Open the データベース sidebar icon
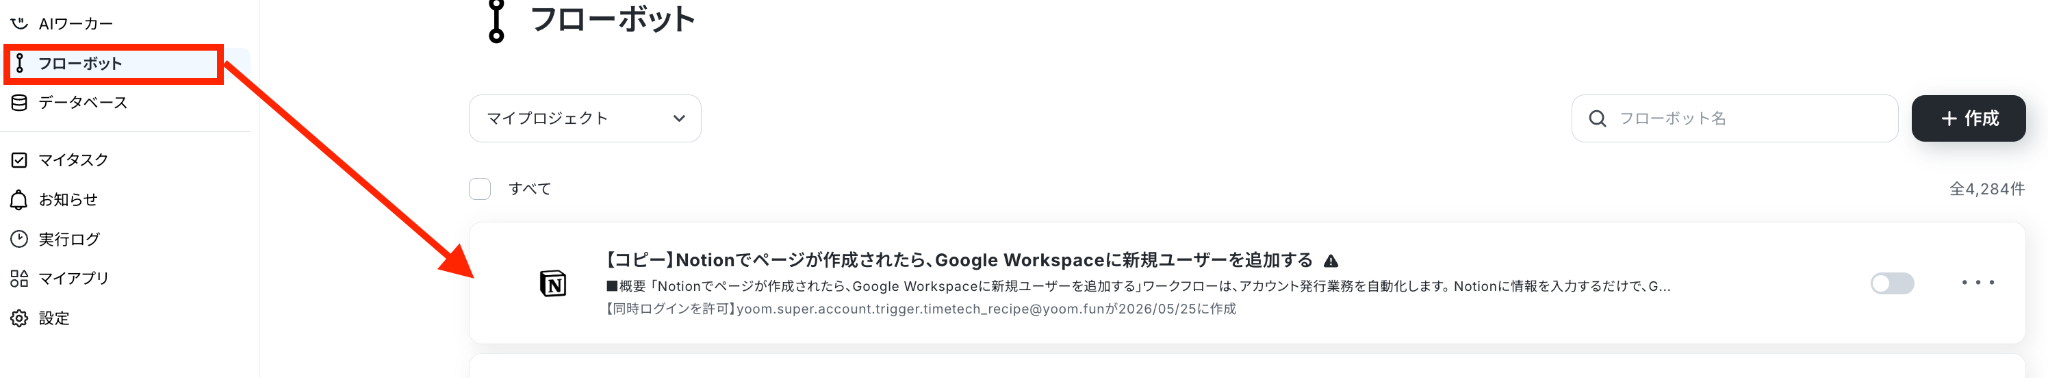The height and width of the screenshot is (378, 2048). [x=19, y=102]
